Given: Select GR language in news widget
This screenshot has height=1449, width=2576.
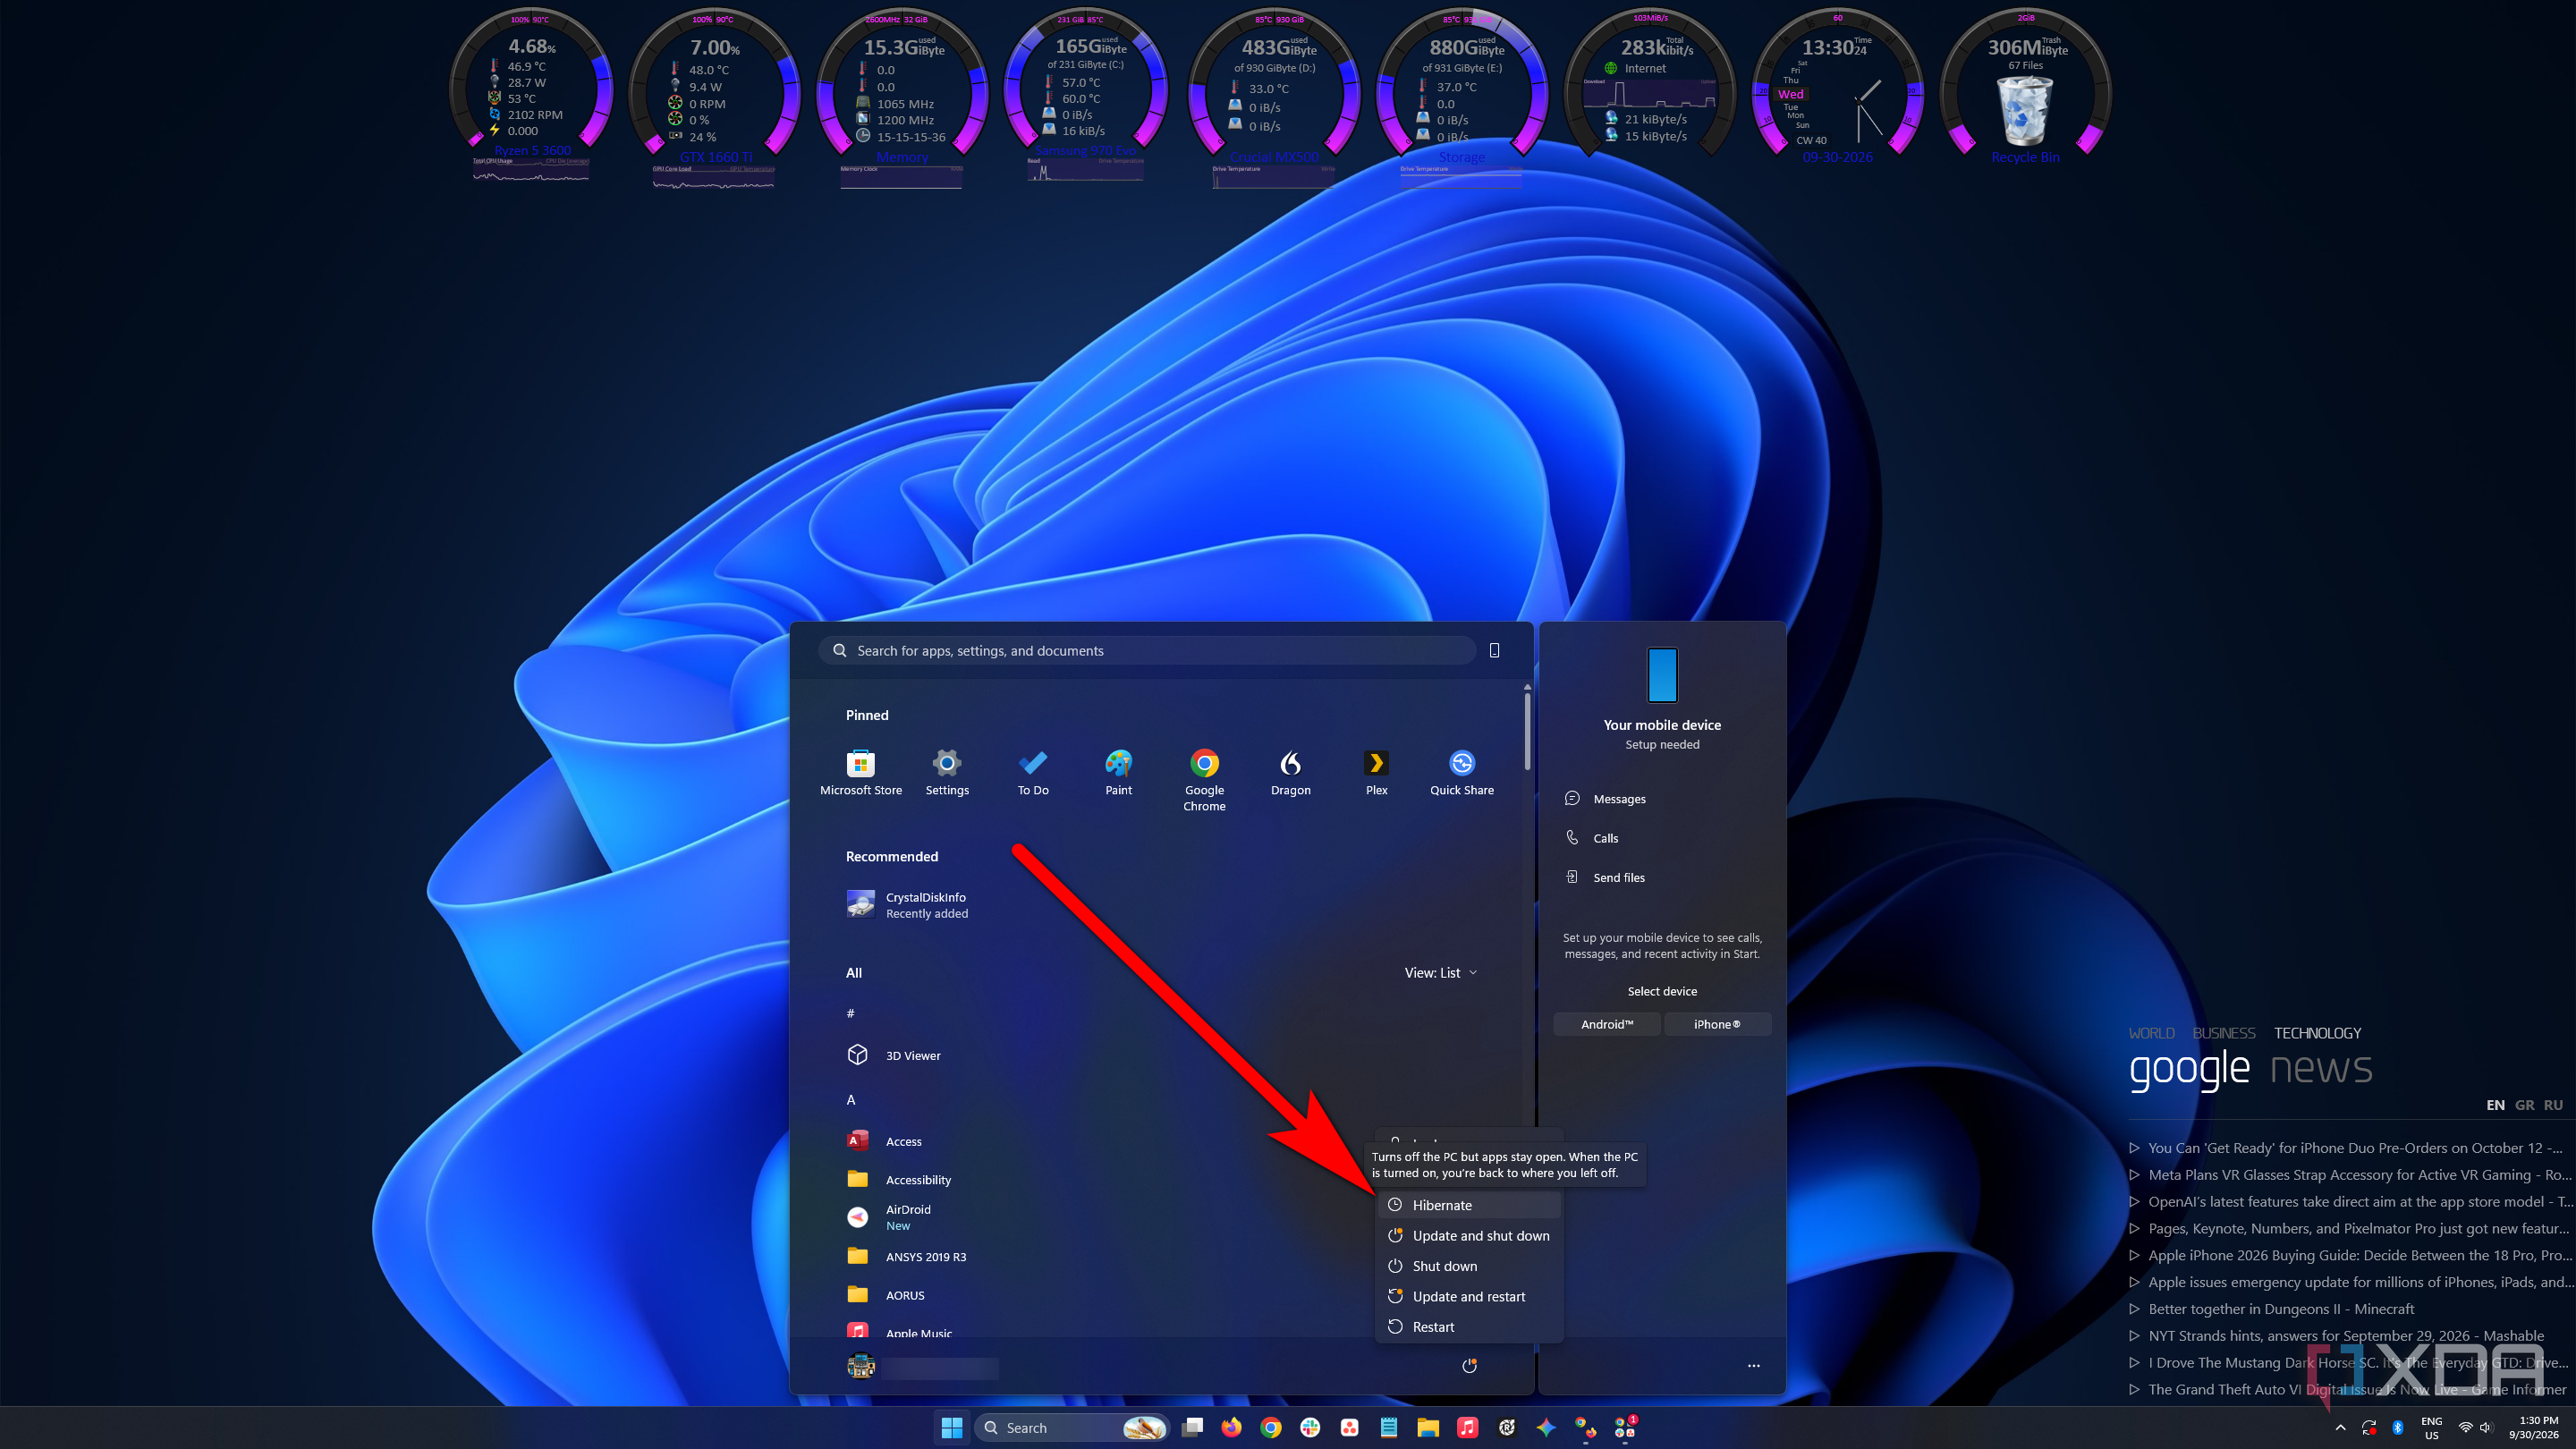Looking at the screenshot, I should (2524, 1105).
